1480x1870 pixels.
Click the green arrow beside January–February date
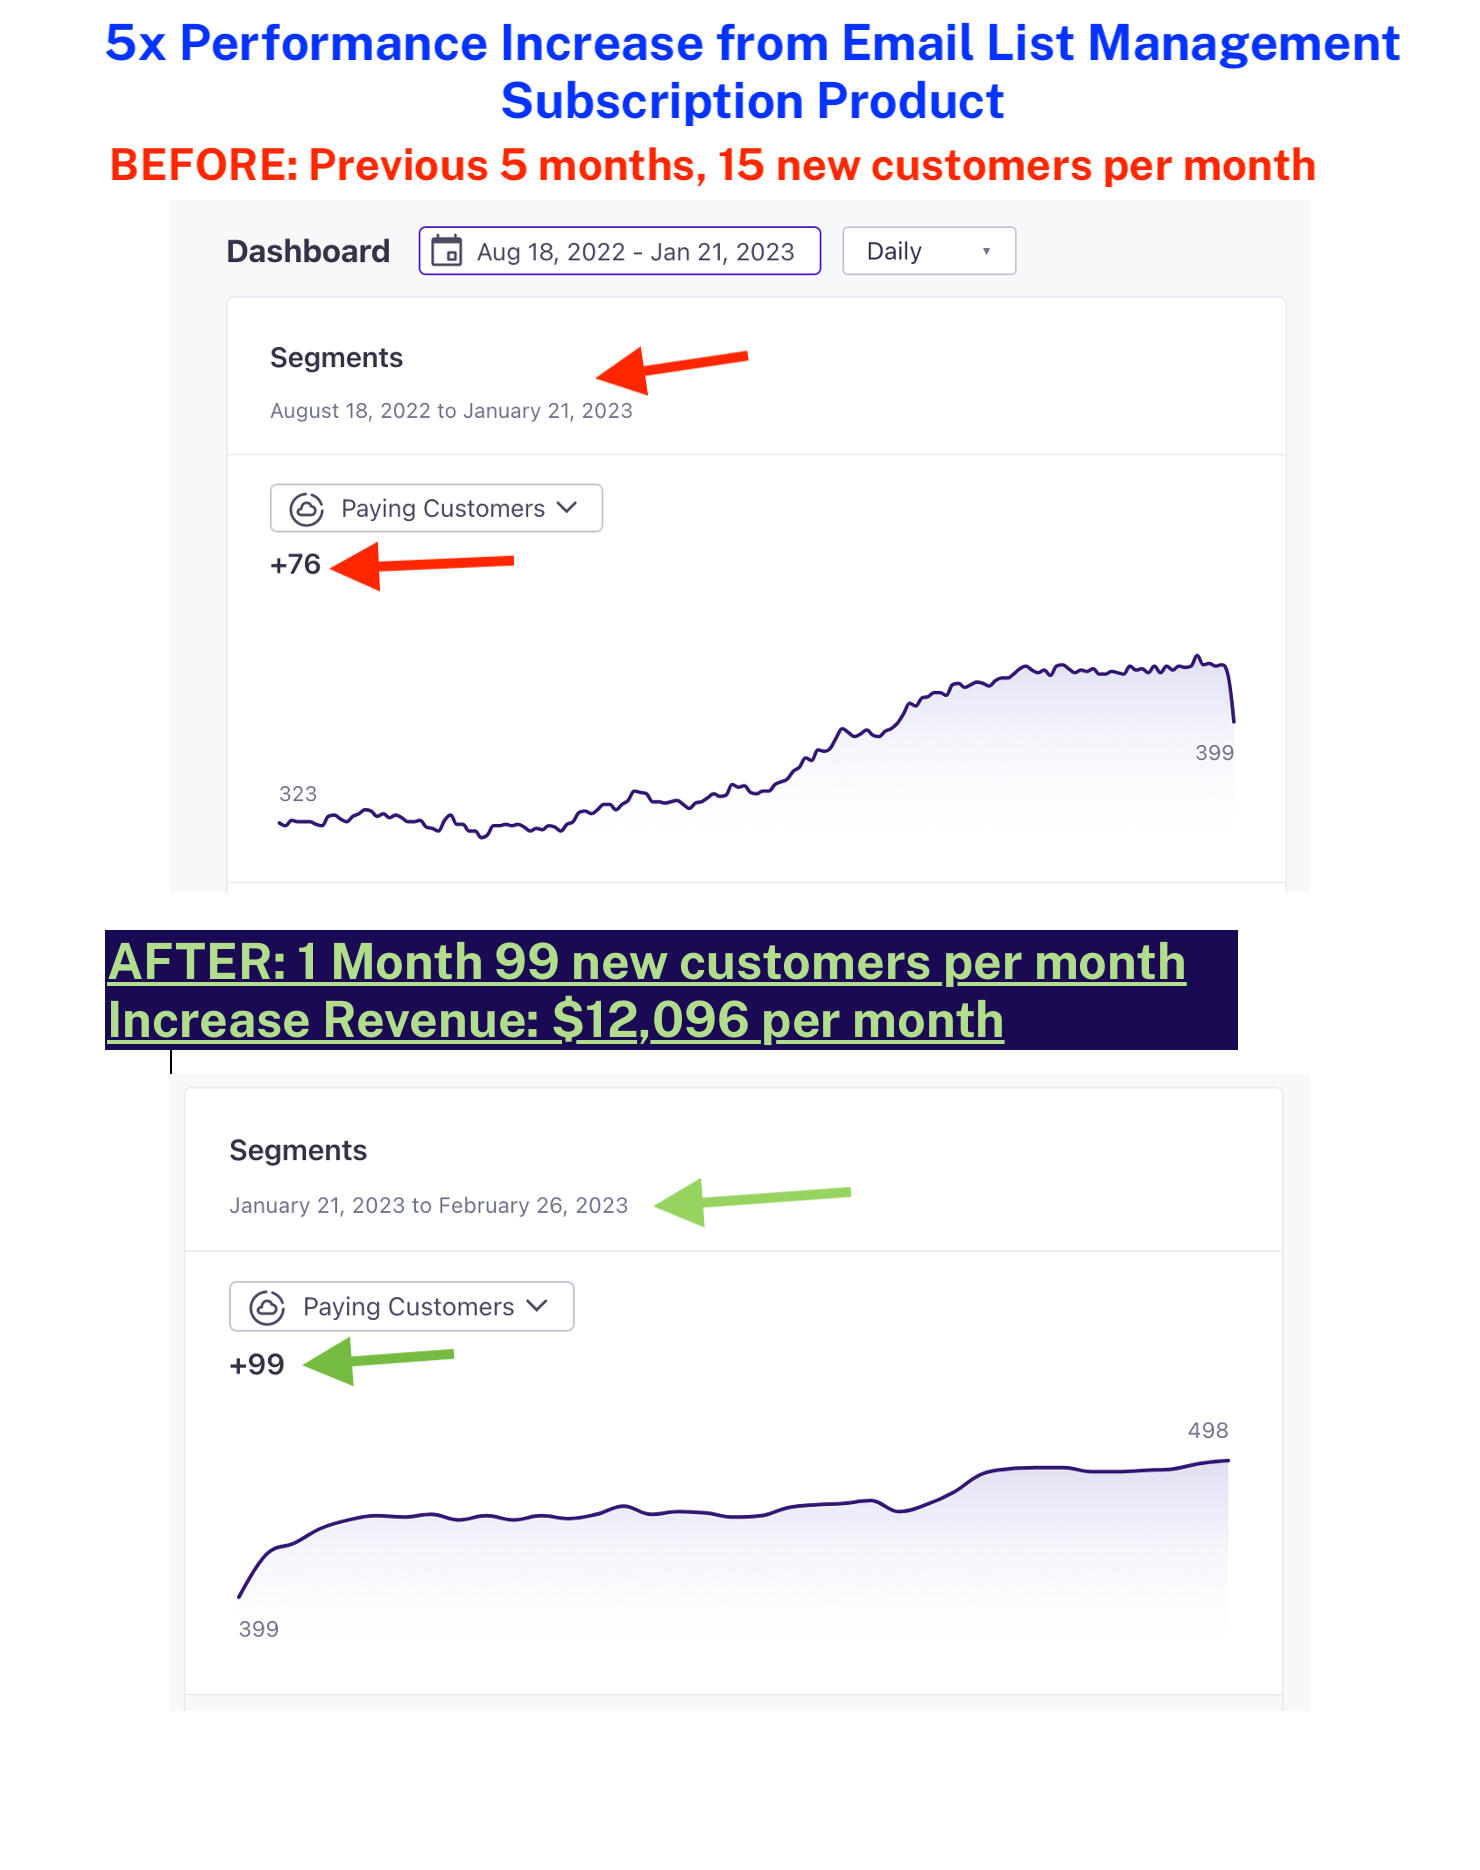[751, 1199]
